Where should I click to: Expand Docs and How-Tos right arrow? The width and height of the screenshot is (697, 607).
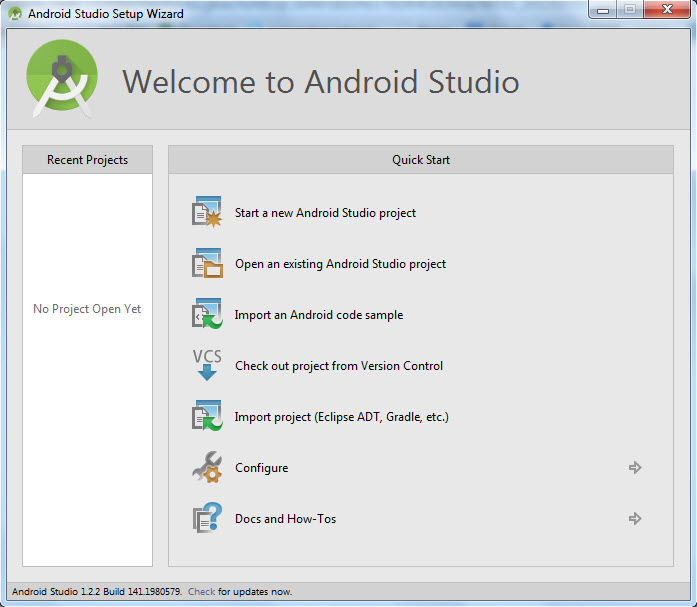[x=635, y=518]
